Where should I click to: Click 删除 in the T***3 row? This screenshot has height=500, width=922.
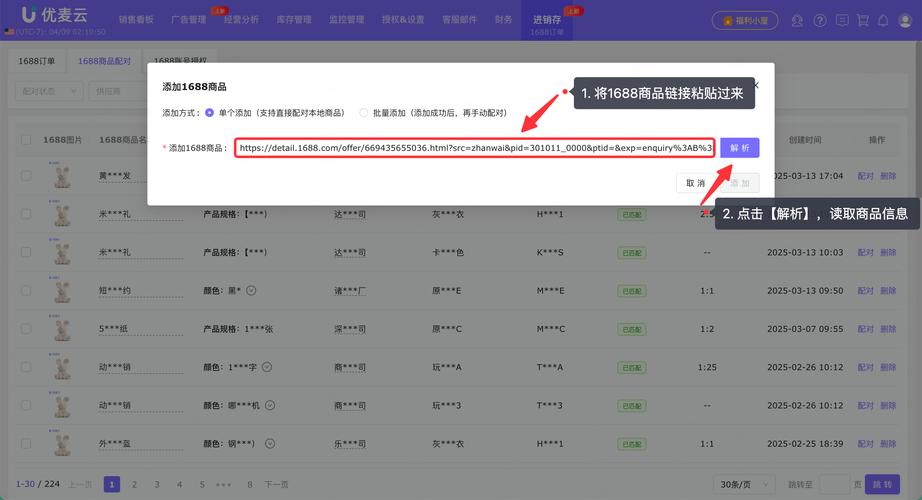click(888, 405)
